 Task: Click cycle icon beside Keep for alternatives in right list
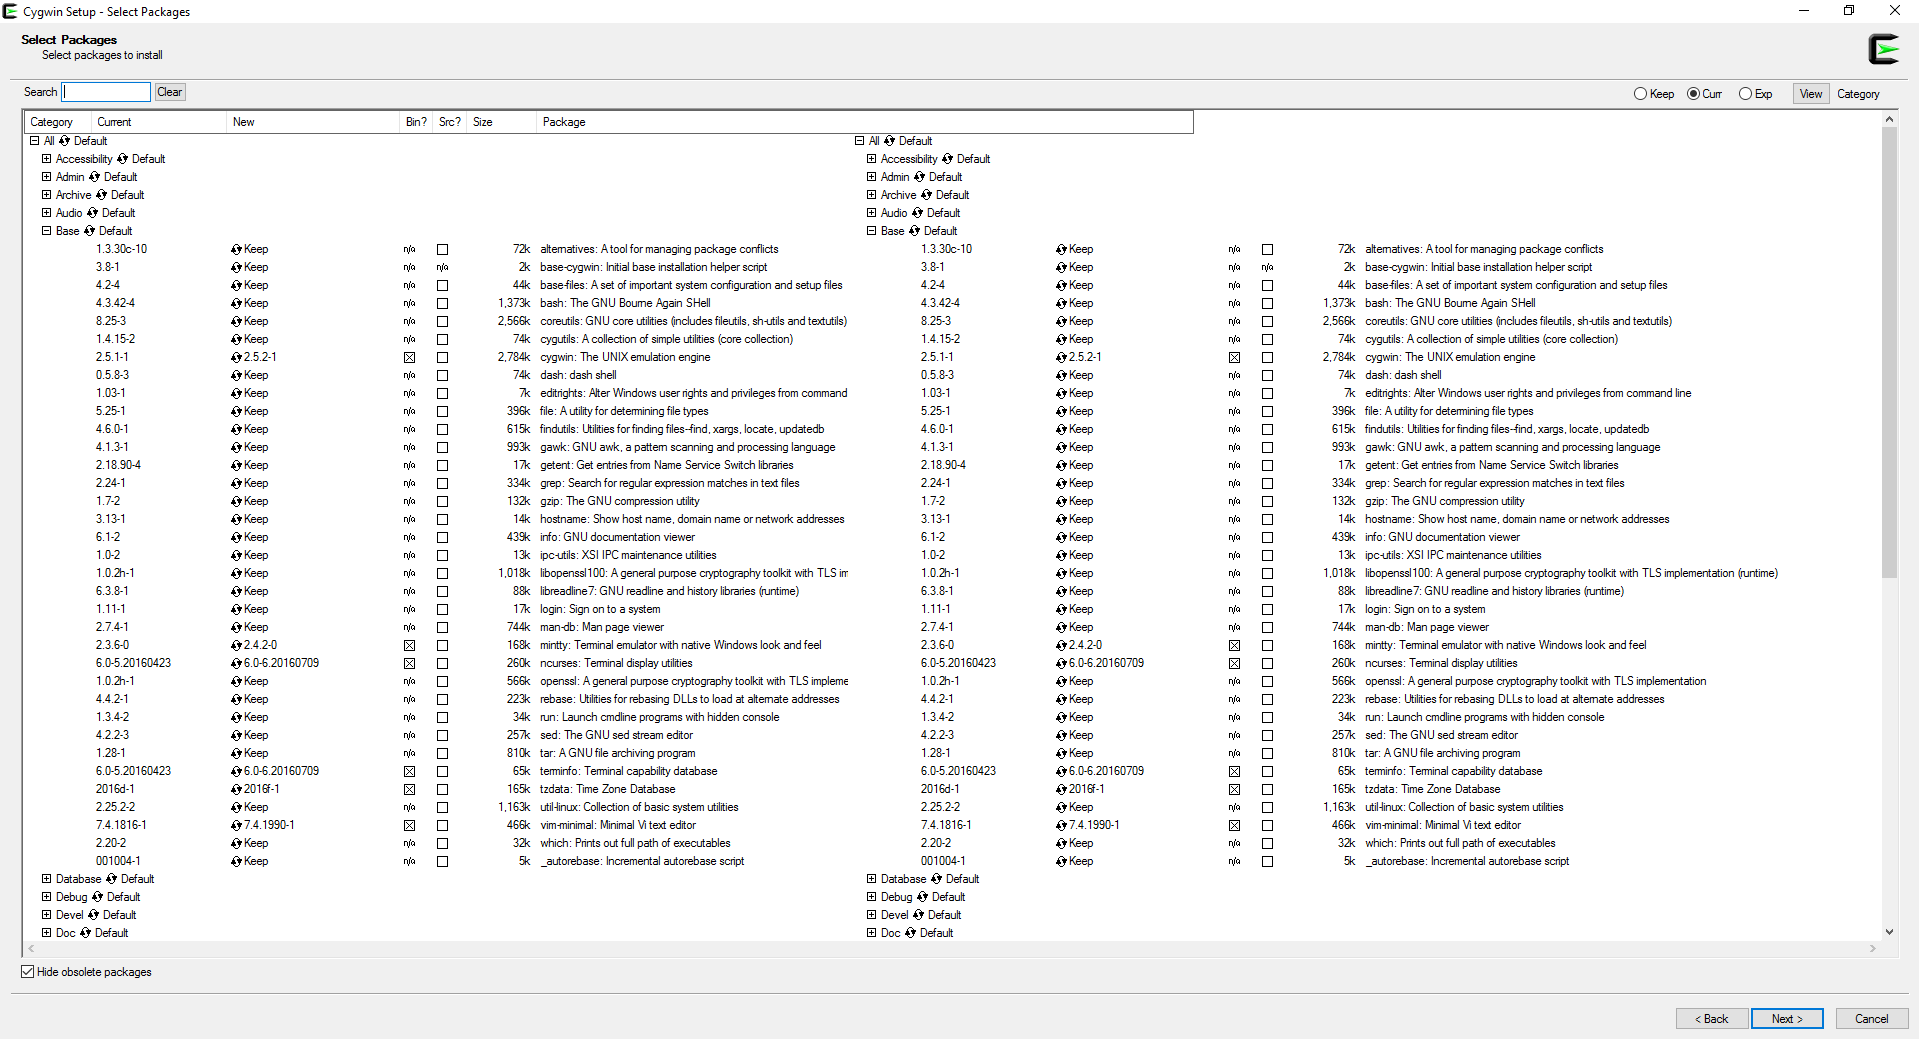pos(1062,249)
